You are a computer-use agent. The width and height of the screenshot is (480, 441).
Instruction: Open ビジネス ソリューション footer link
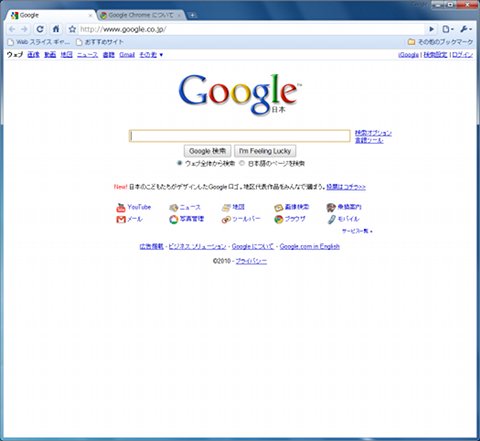[197, 247]
